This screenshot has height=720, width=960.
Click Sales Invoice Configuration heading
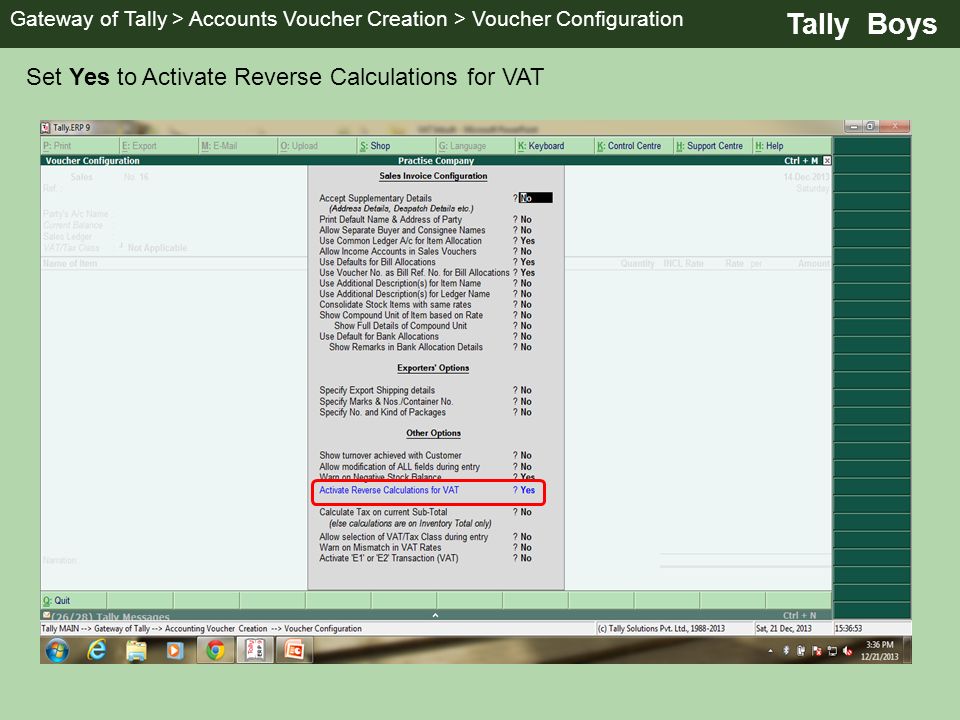[433, 176]
